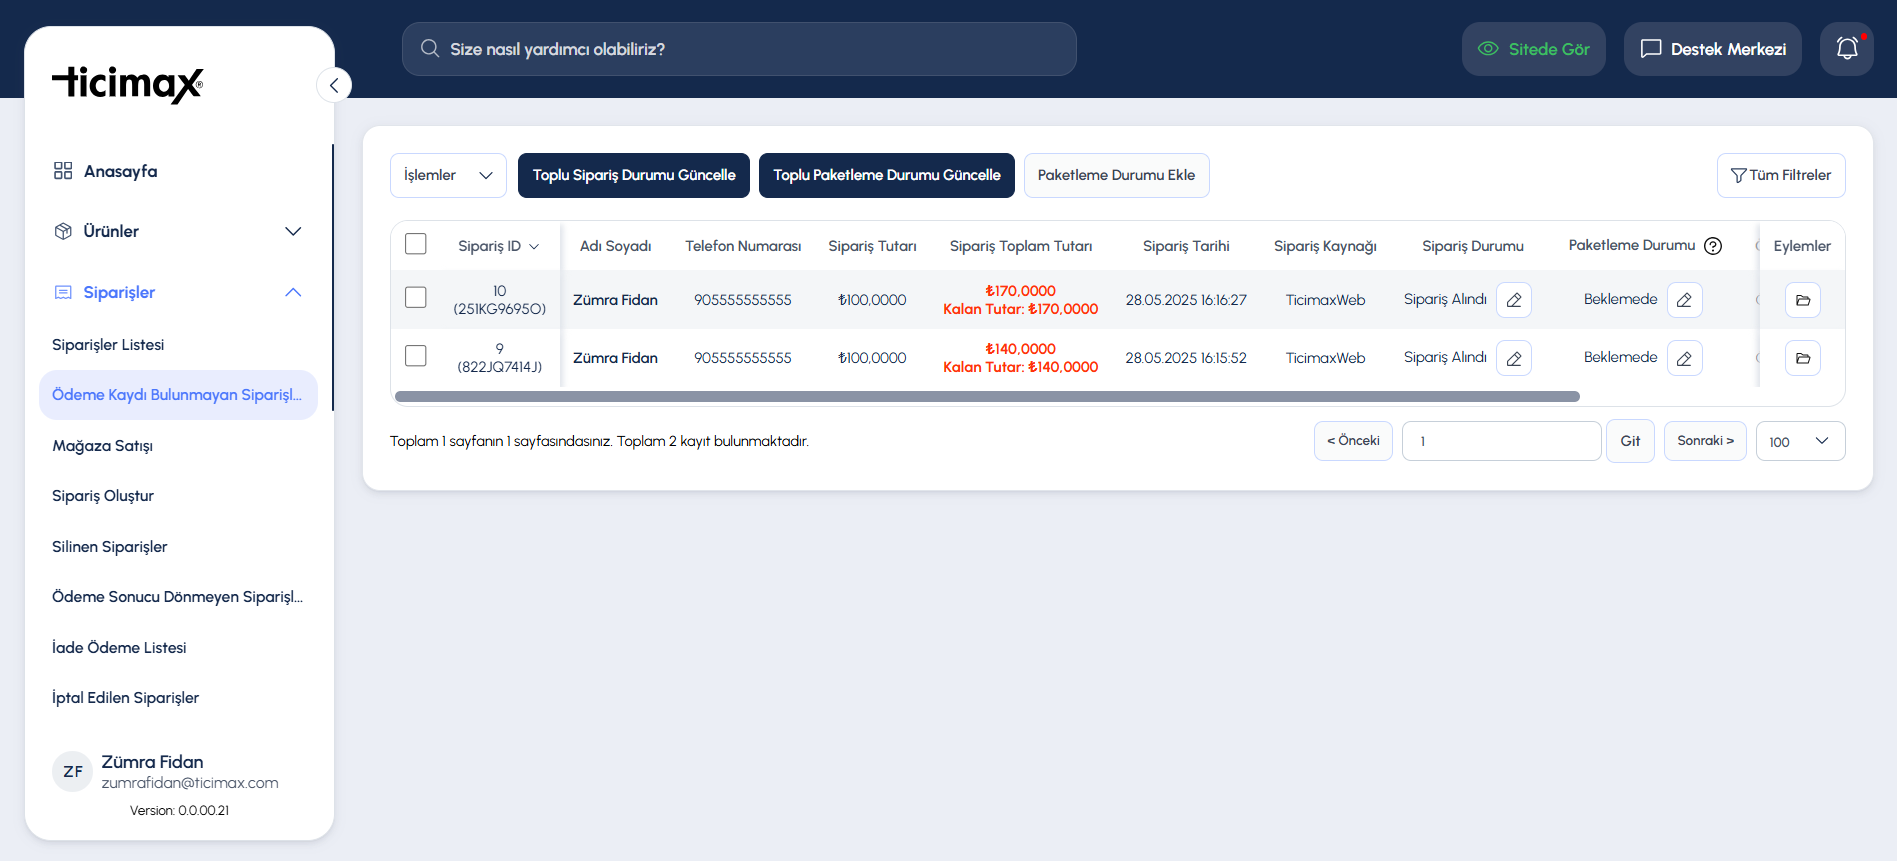The image size is (1897, 861).
Task: Go to previous page with Önceki
Action: 1353,441
